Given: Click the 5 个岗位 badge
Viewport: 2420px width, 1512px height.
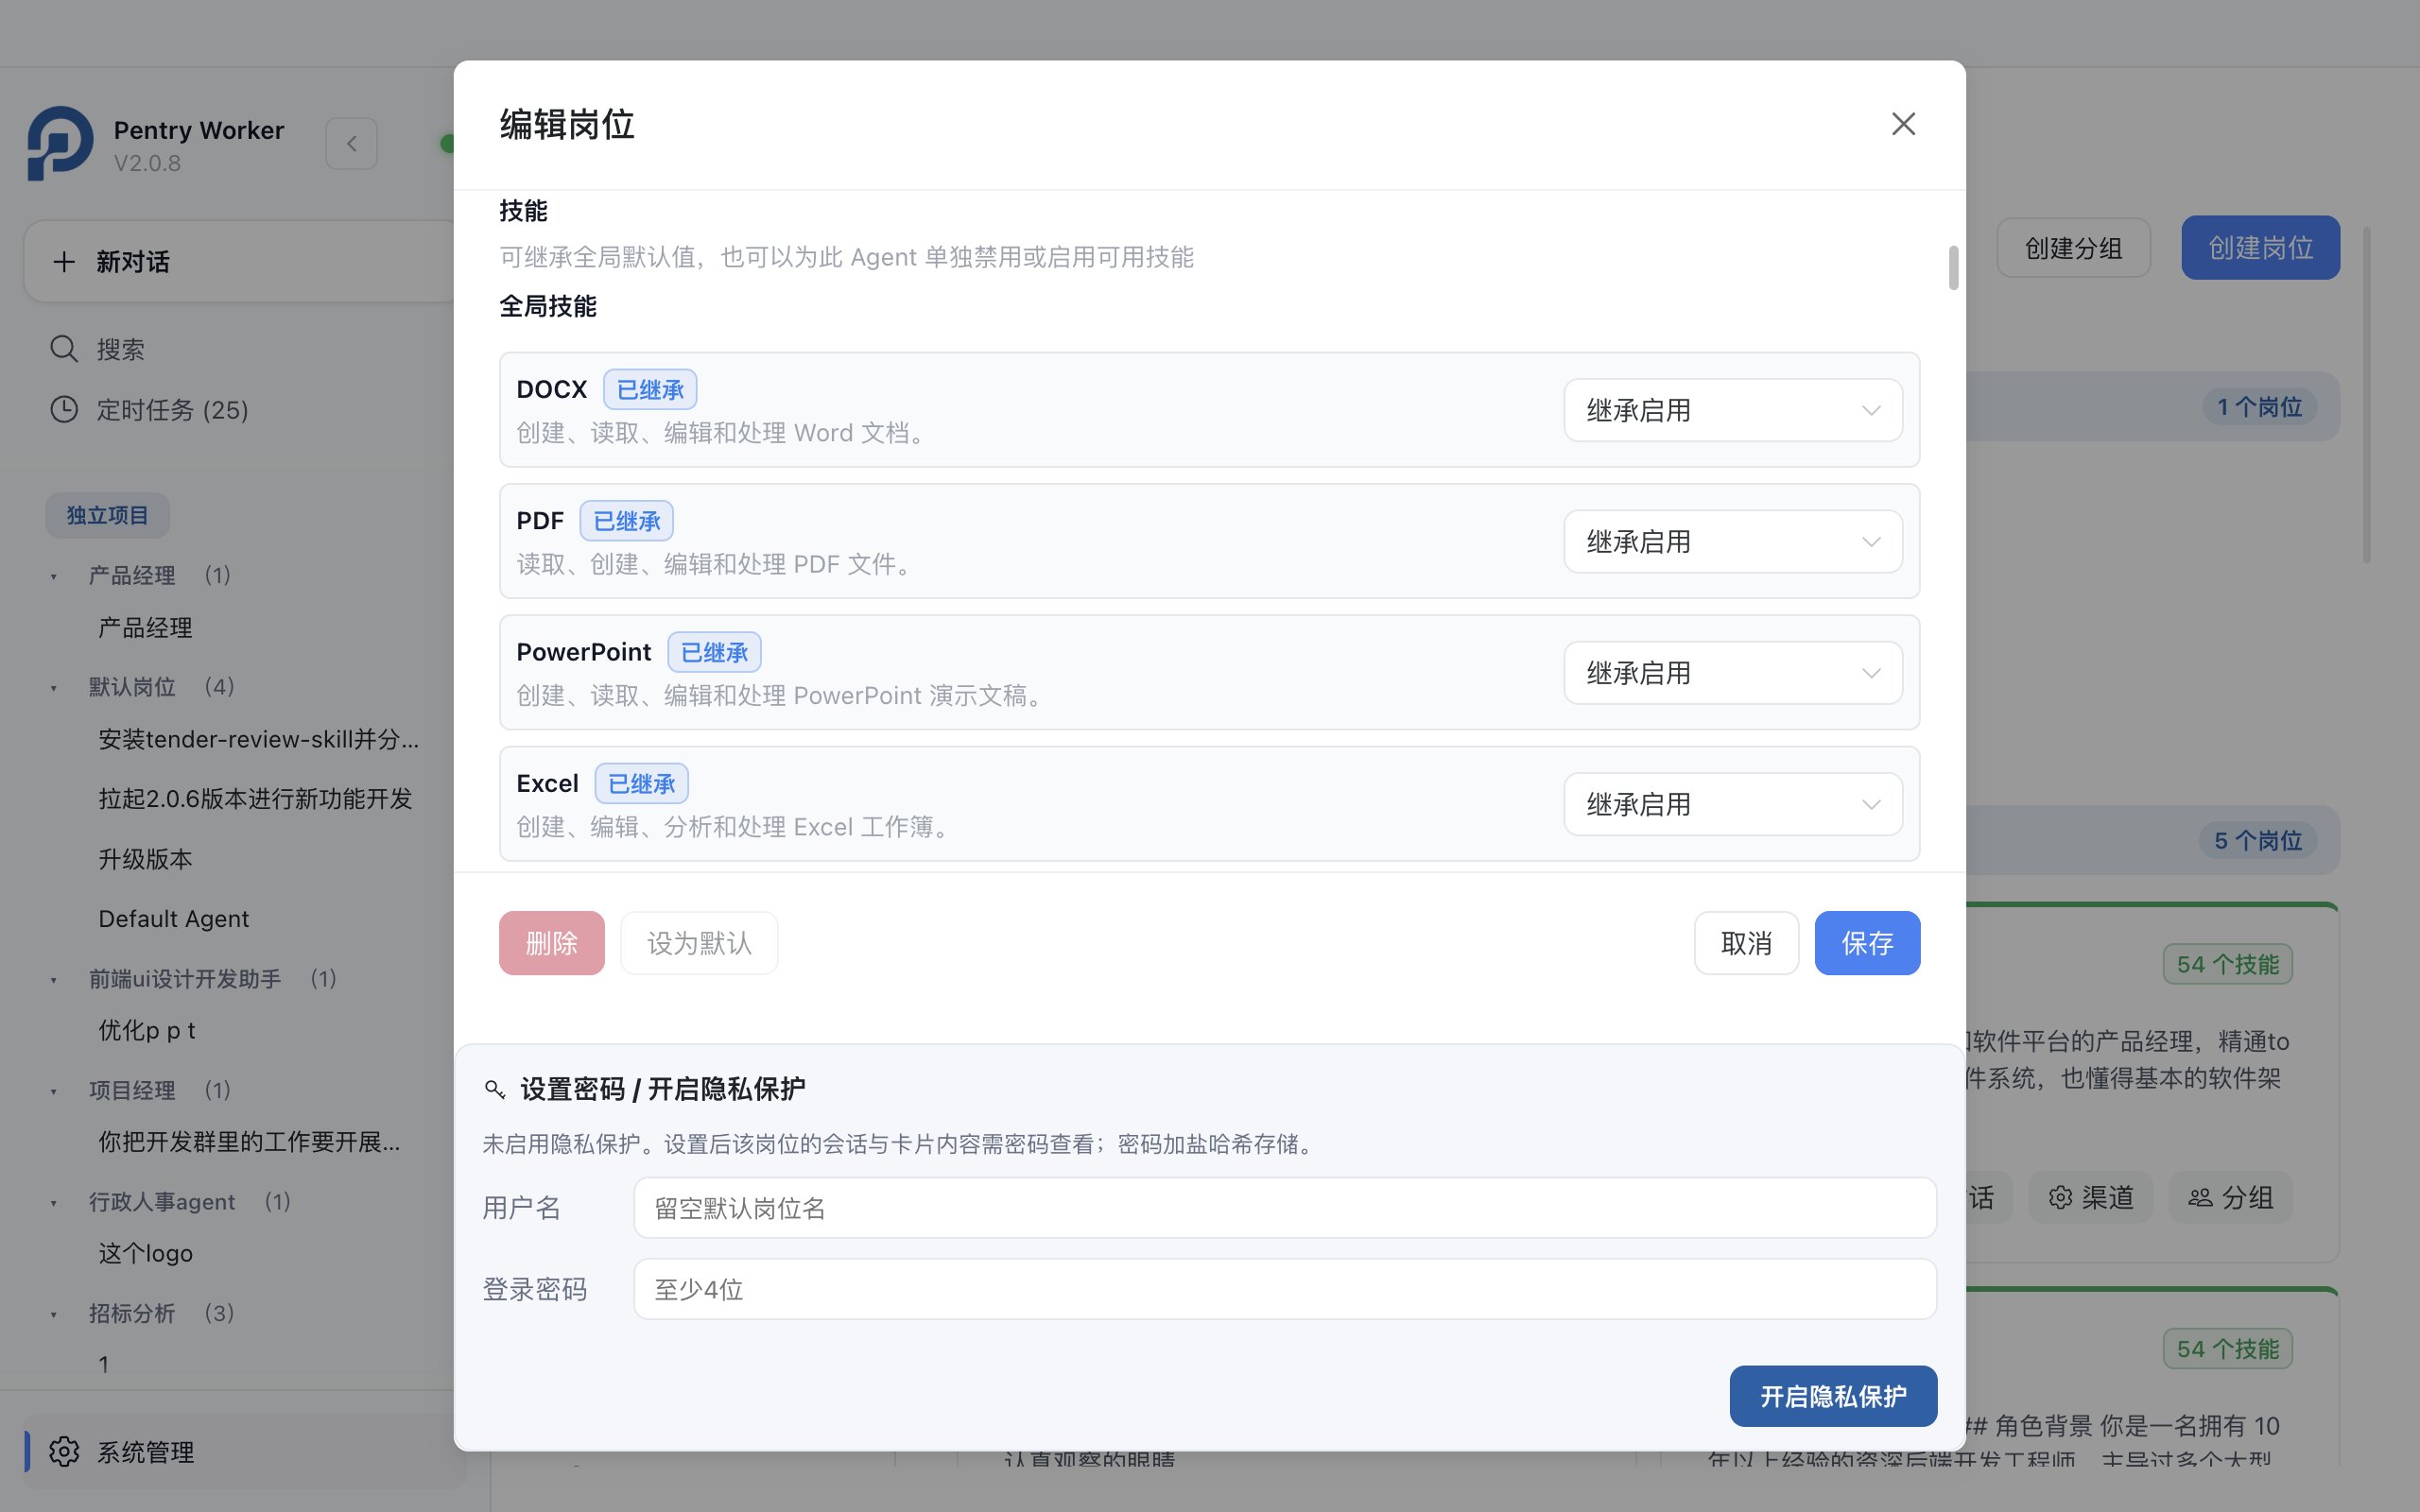Looking at the screenshot, I should tap(2258, 841).
